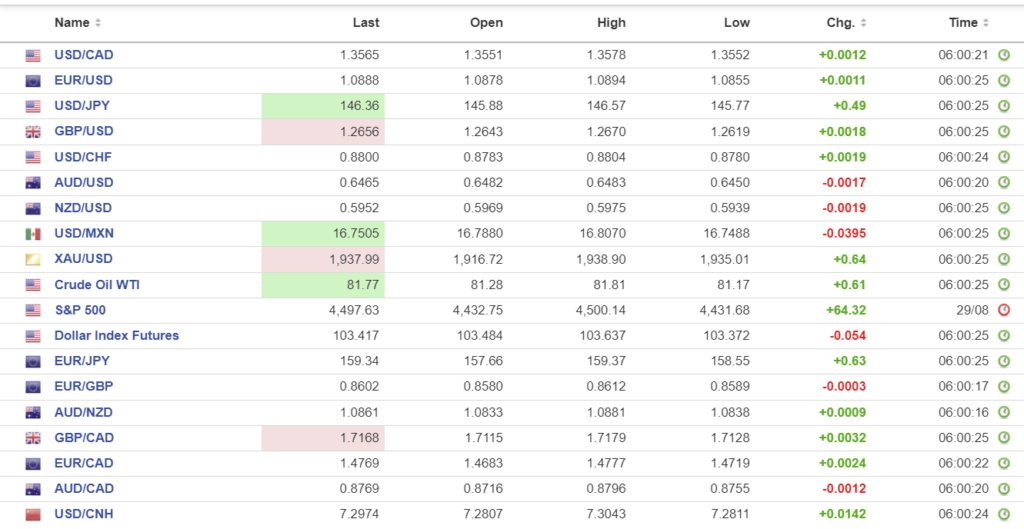Viewport: 1024px width, 529px height.
Task: Open the EUR/GBP pair link
Action: point(83,387)
